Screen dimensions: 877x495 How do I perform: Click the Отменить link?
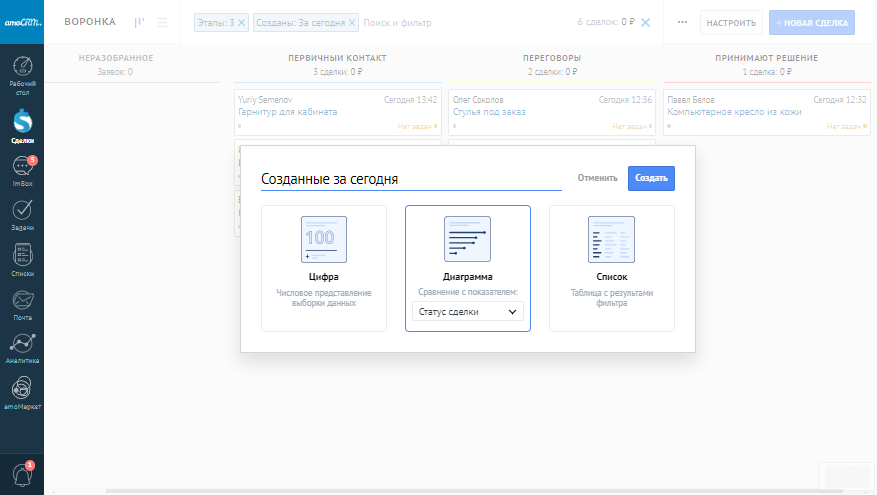point(597,178)
